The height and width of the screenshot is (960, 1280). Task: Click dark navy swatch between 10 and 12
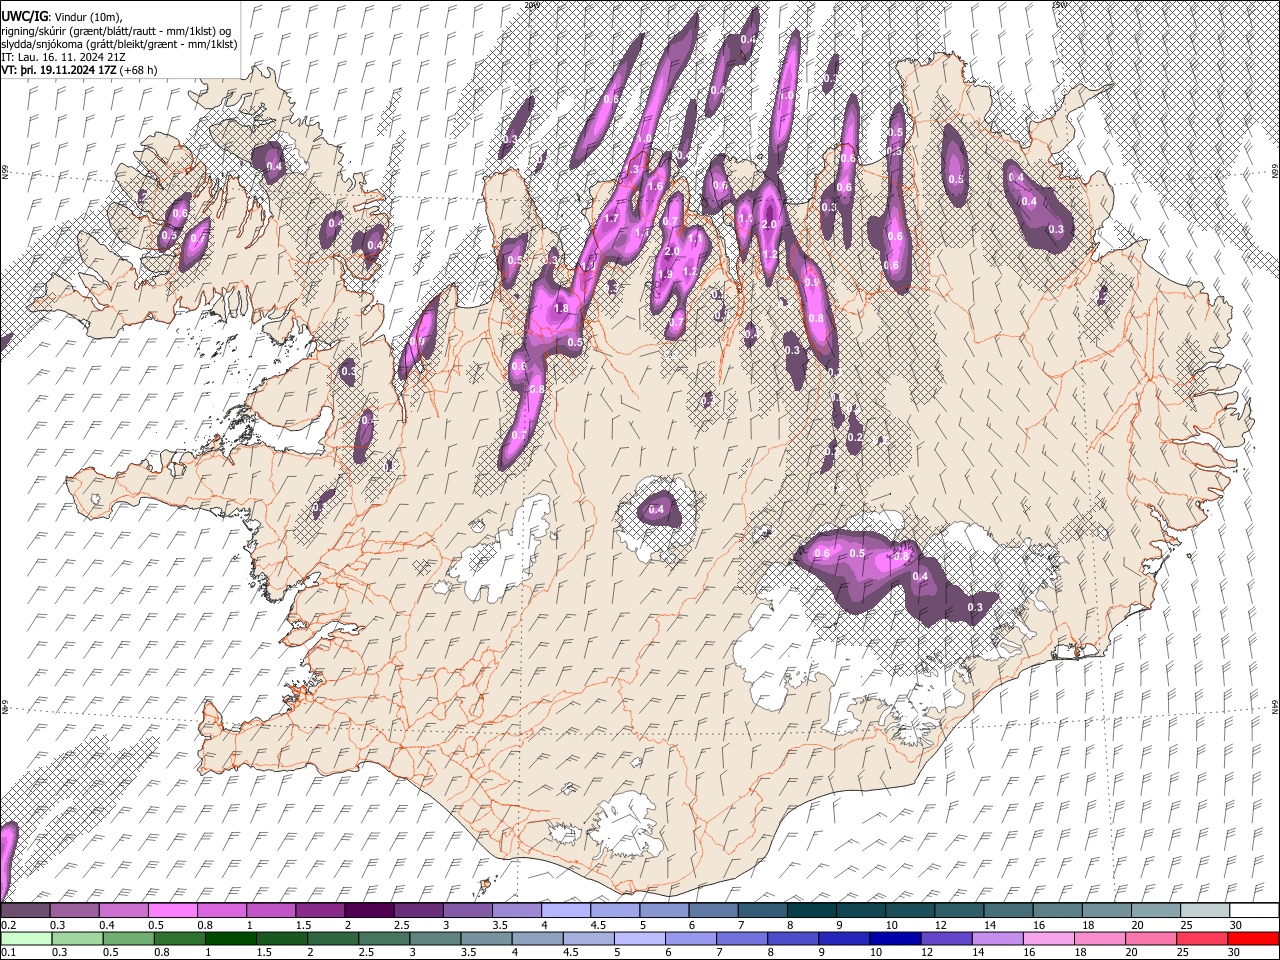[x=893, y=938]
